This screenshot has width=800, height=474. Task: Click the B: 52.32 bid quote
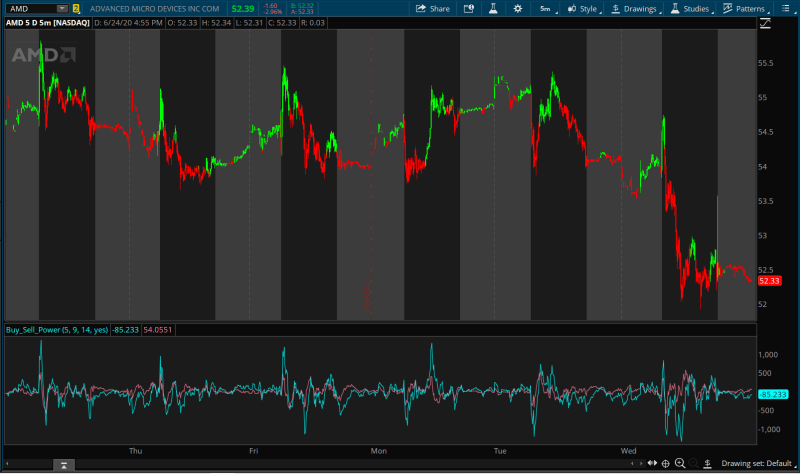coord(302,6)
